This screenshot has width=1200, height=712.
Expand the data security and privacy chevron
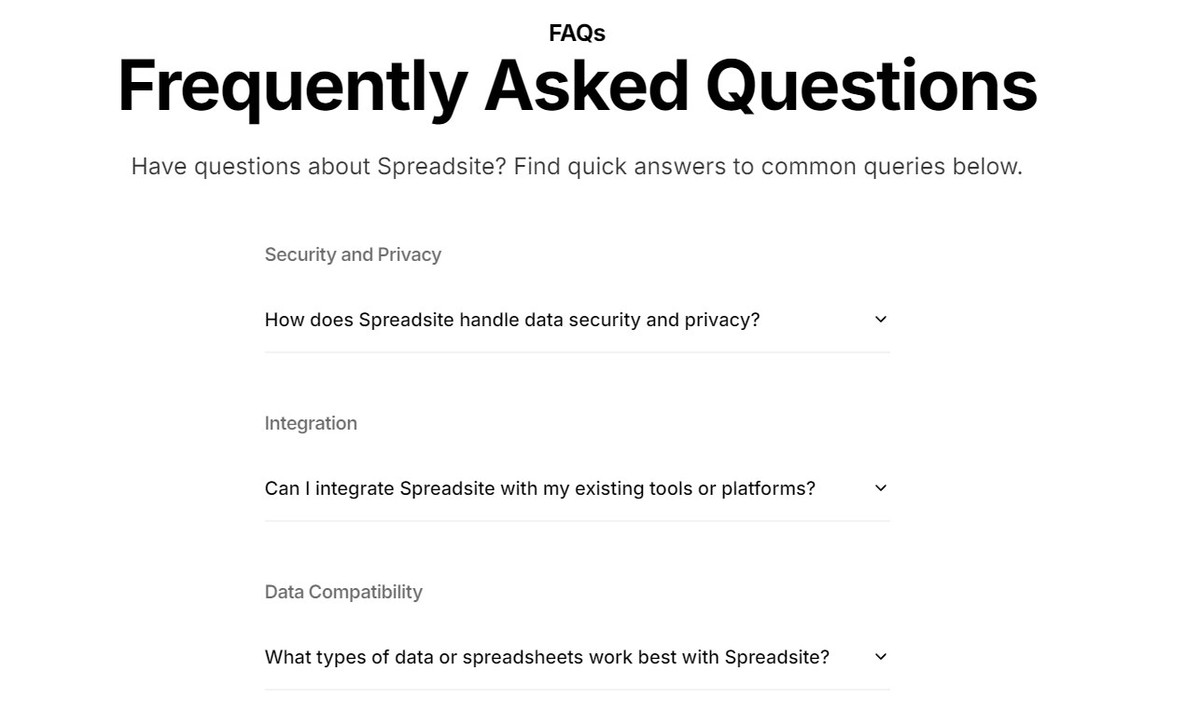tap(880, 320)
